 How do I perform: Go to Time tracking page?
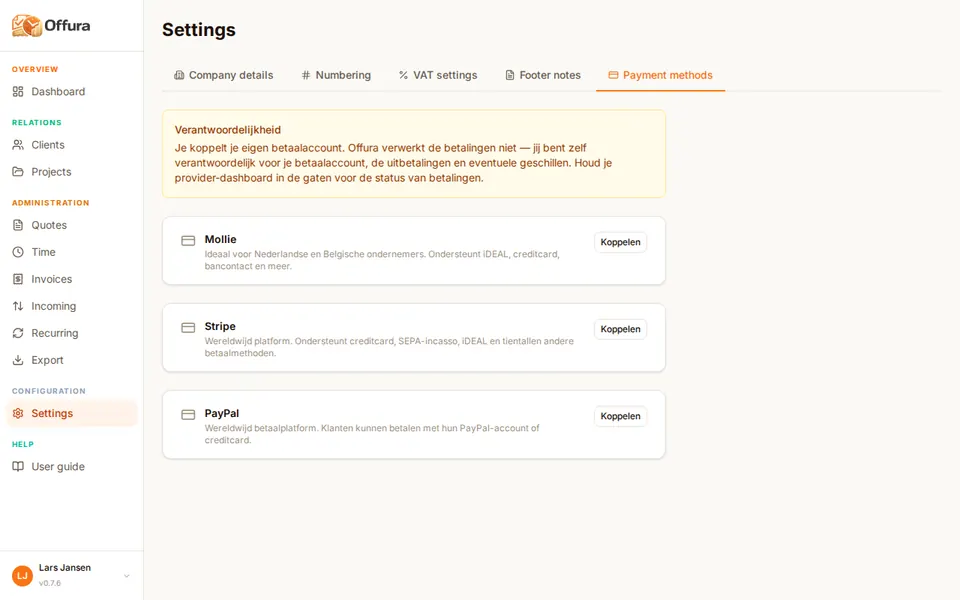(72, 252)
